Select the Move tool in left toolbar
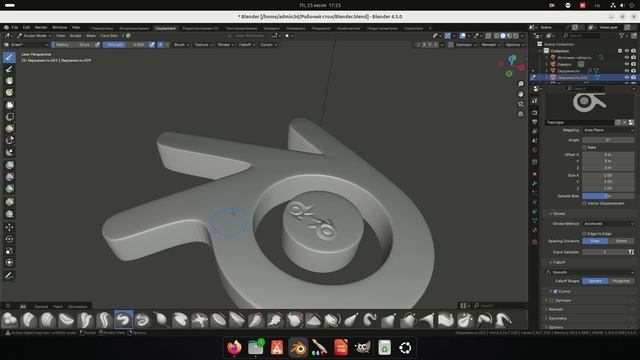 tap(9, 227)
